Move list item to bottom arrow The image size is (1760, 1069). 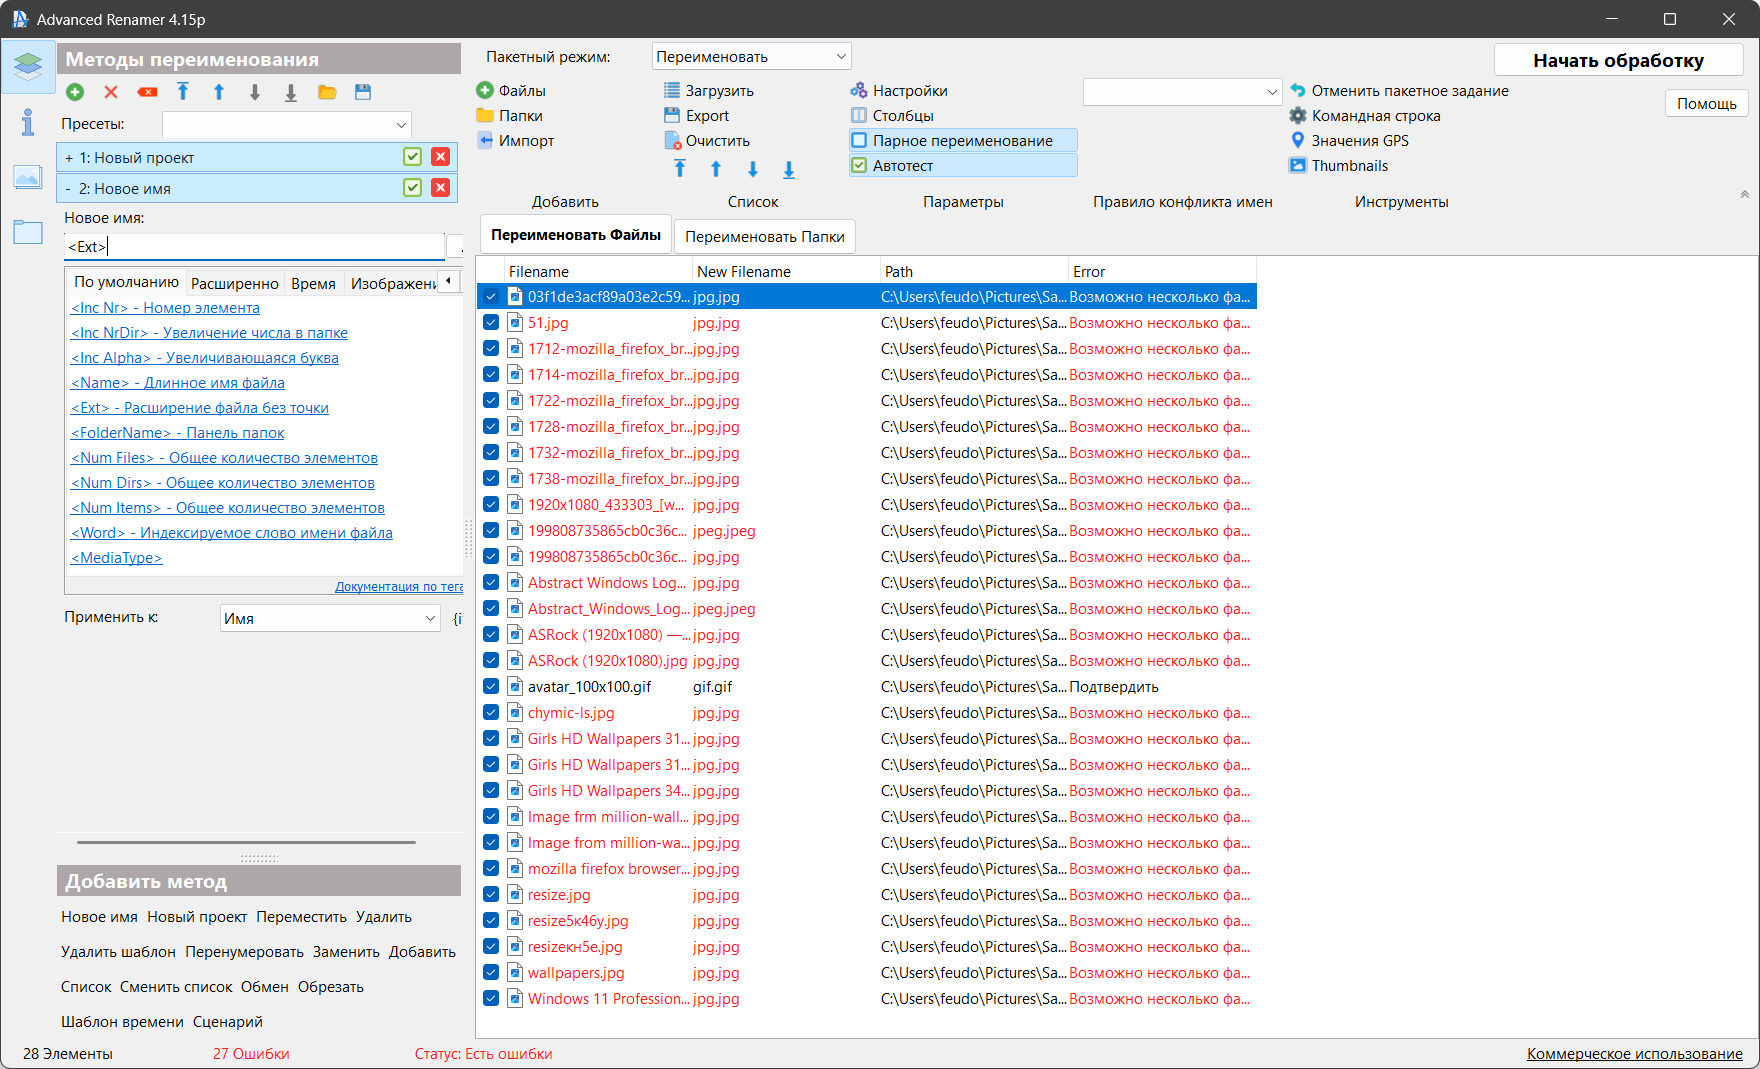(789, 169)
